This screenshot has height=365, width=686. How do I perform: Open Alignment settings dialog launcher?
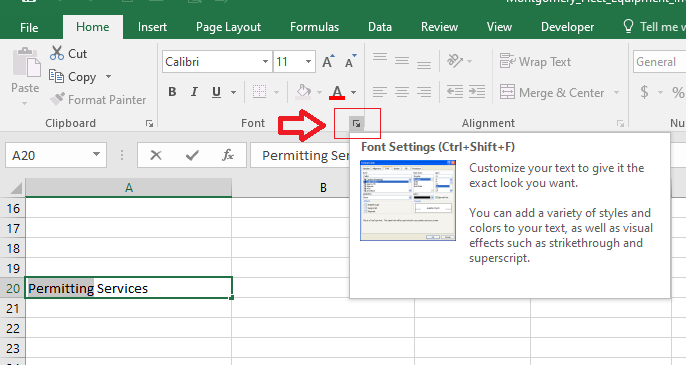point(620,124)
